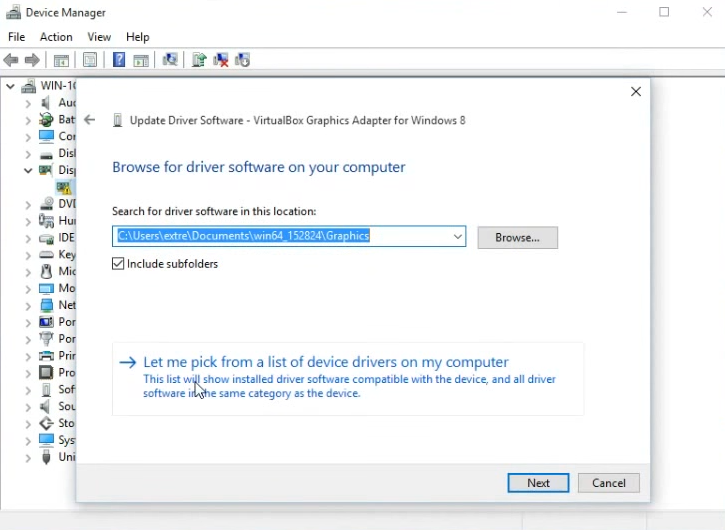Screen dimensions: 725x530
Task: Click the Cancel button
Action: pyautogui.click(x=608, y=483)
